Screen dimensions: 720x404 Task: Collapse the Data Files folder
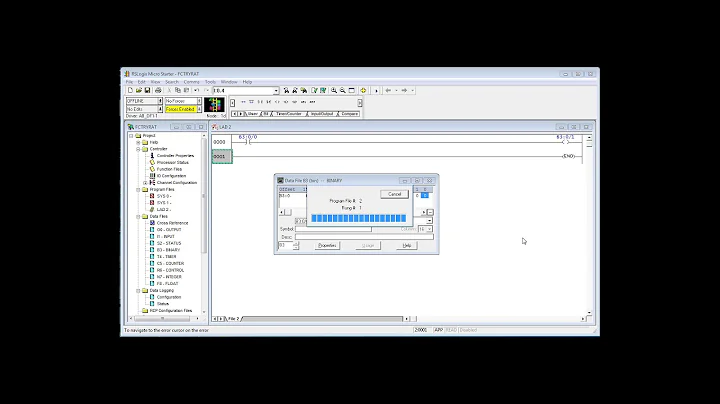coord(138,216)
